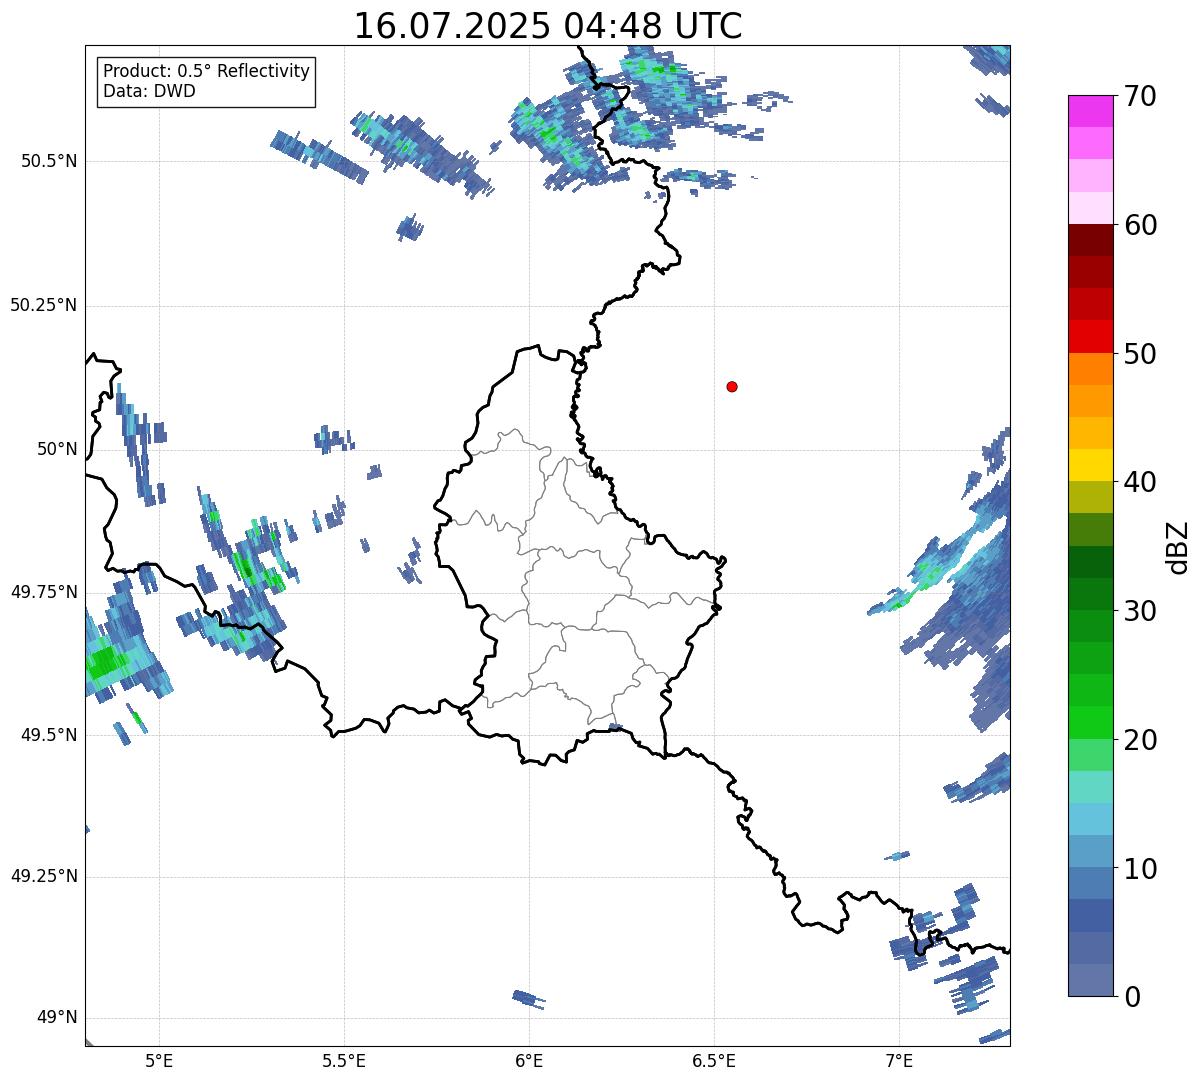
Task: Pick the dark maroon swatch below 60 dBZ
Action: pos(1090,240)
